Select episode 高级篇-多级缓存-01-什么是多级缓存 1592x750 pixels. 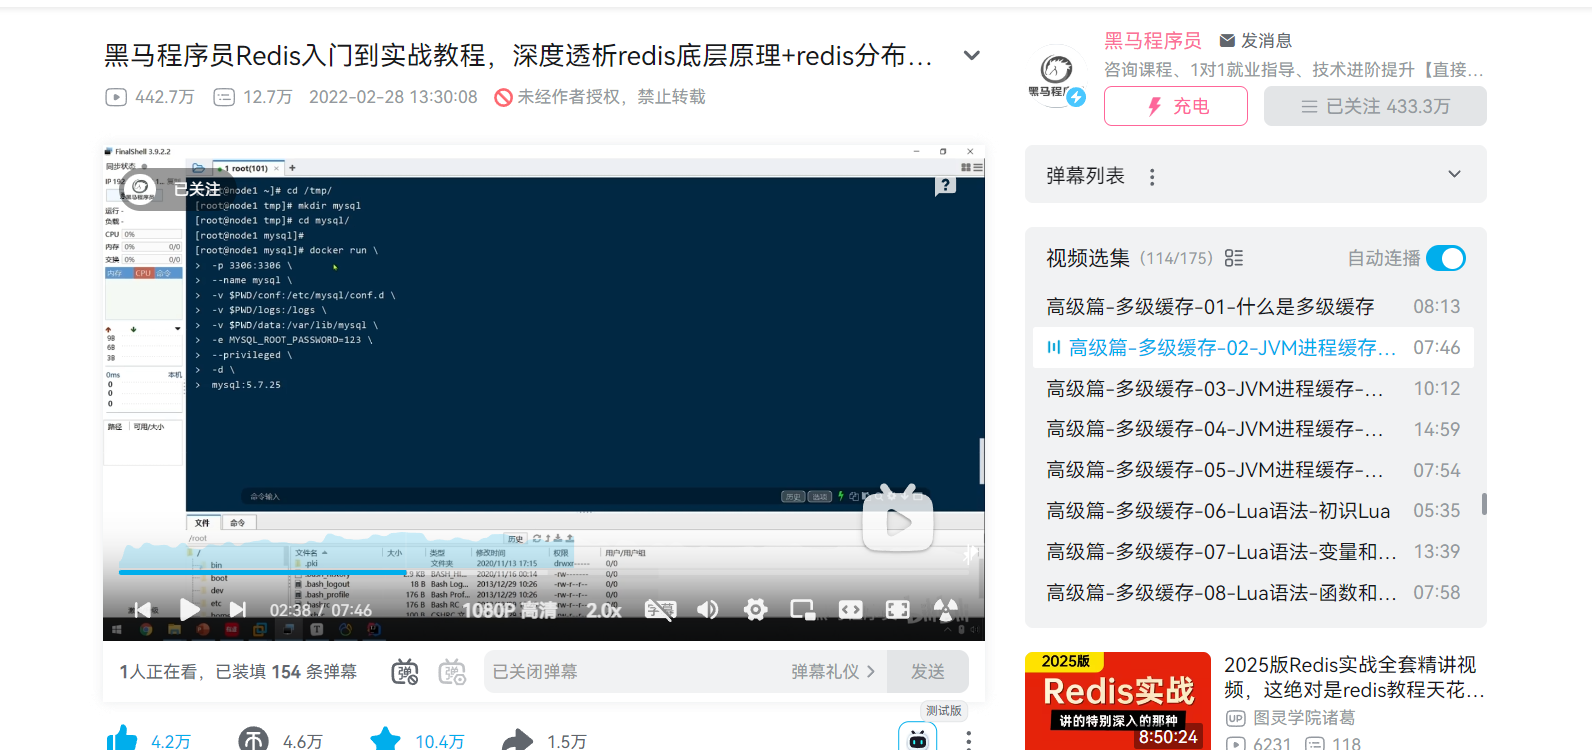click(1253, 307)
